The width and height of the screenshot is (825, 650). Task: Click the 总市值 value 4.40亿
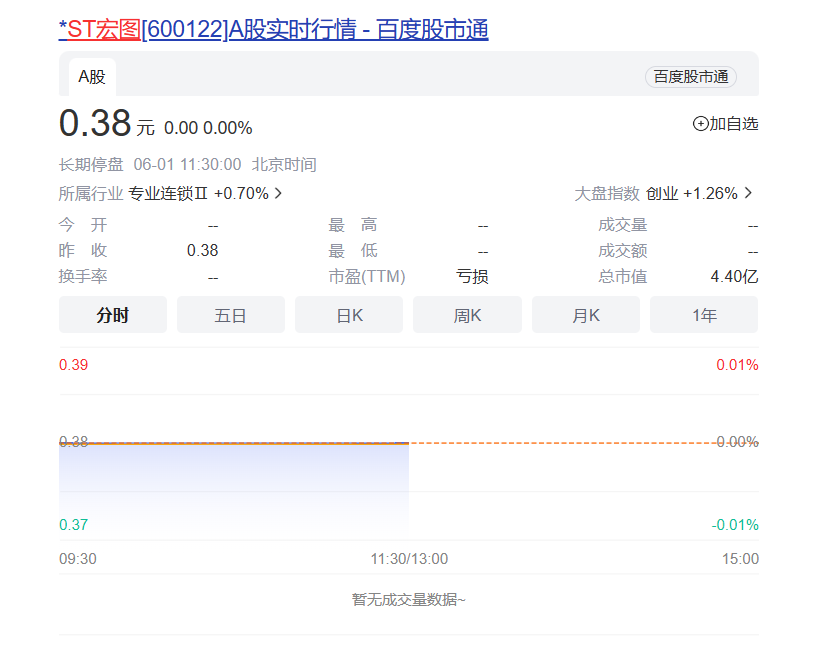pos(734,277)
